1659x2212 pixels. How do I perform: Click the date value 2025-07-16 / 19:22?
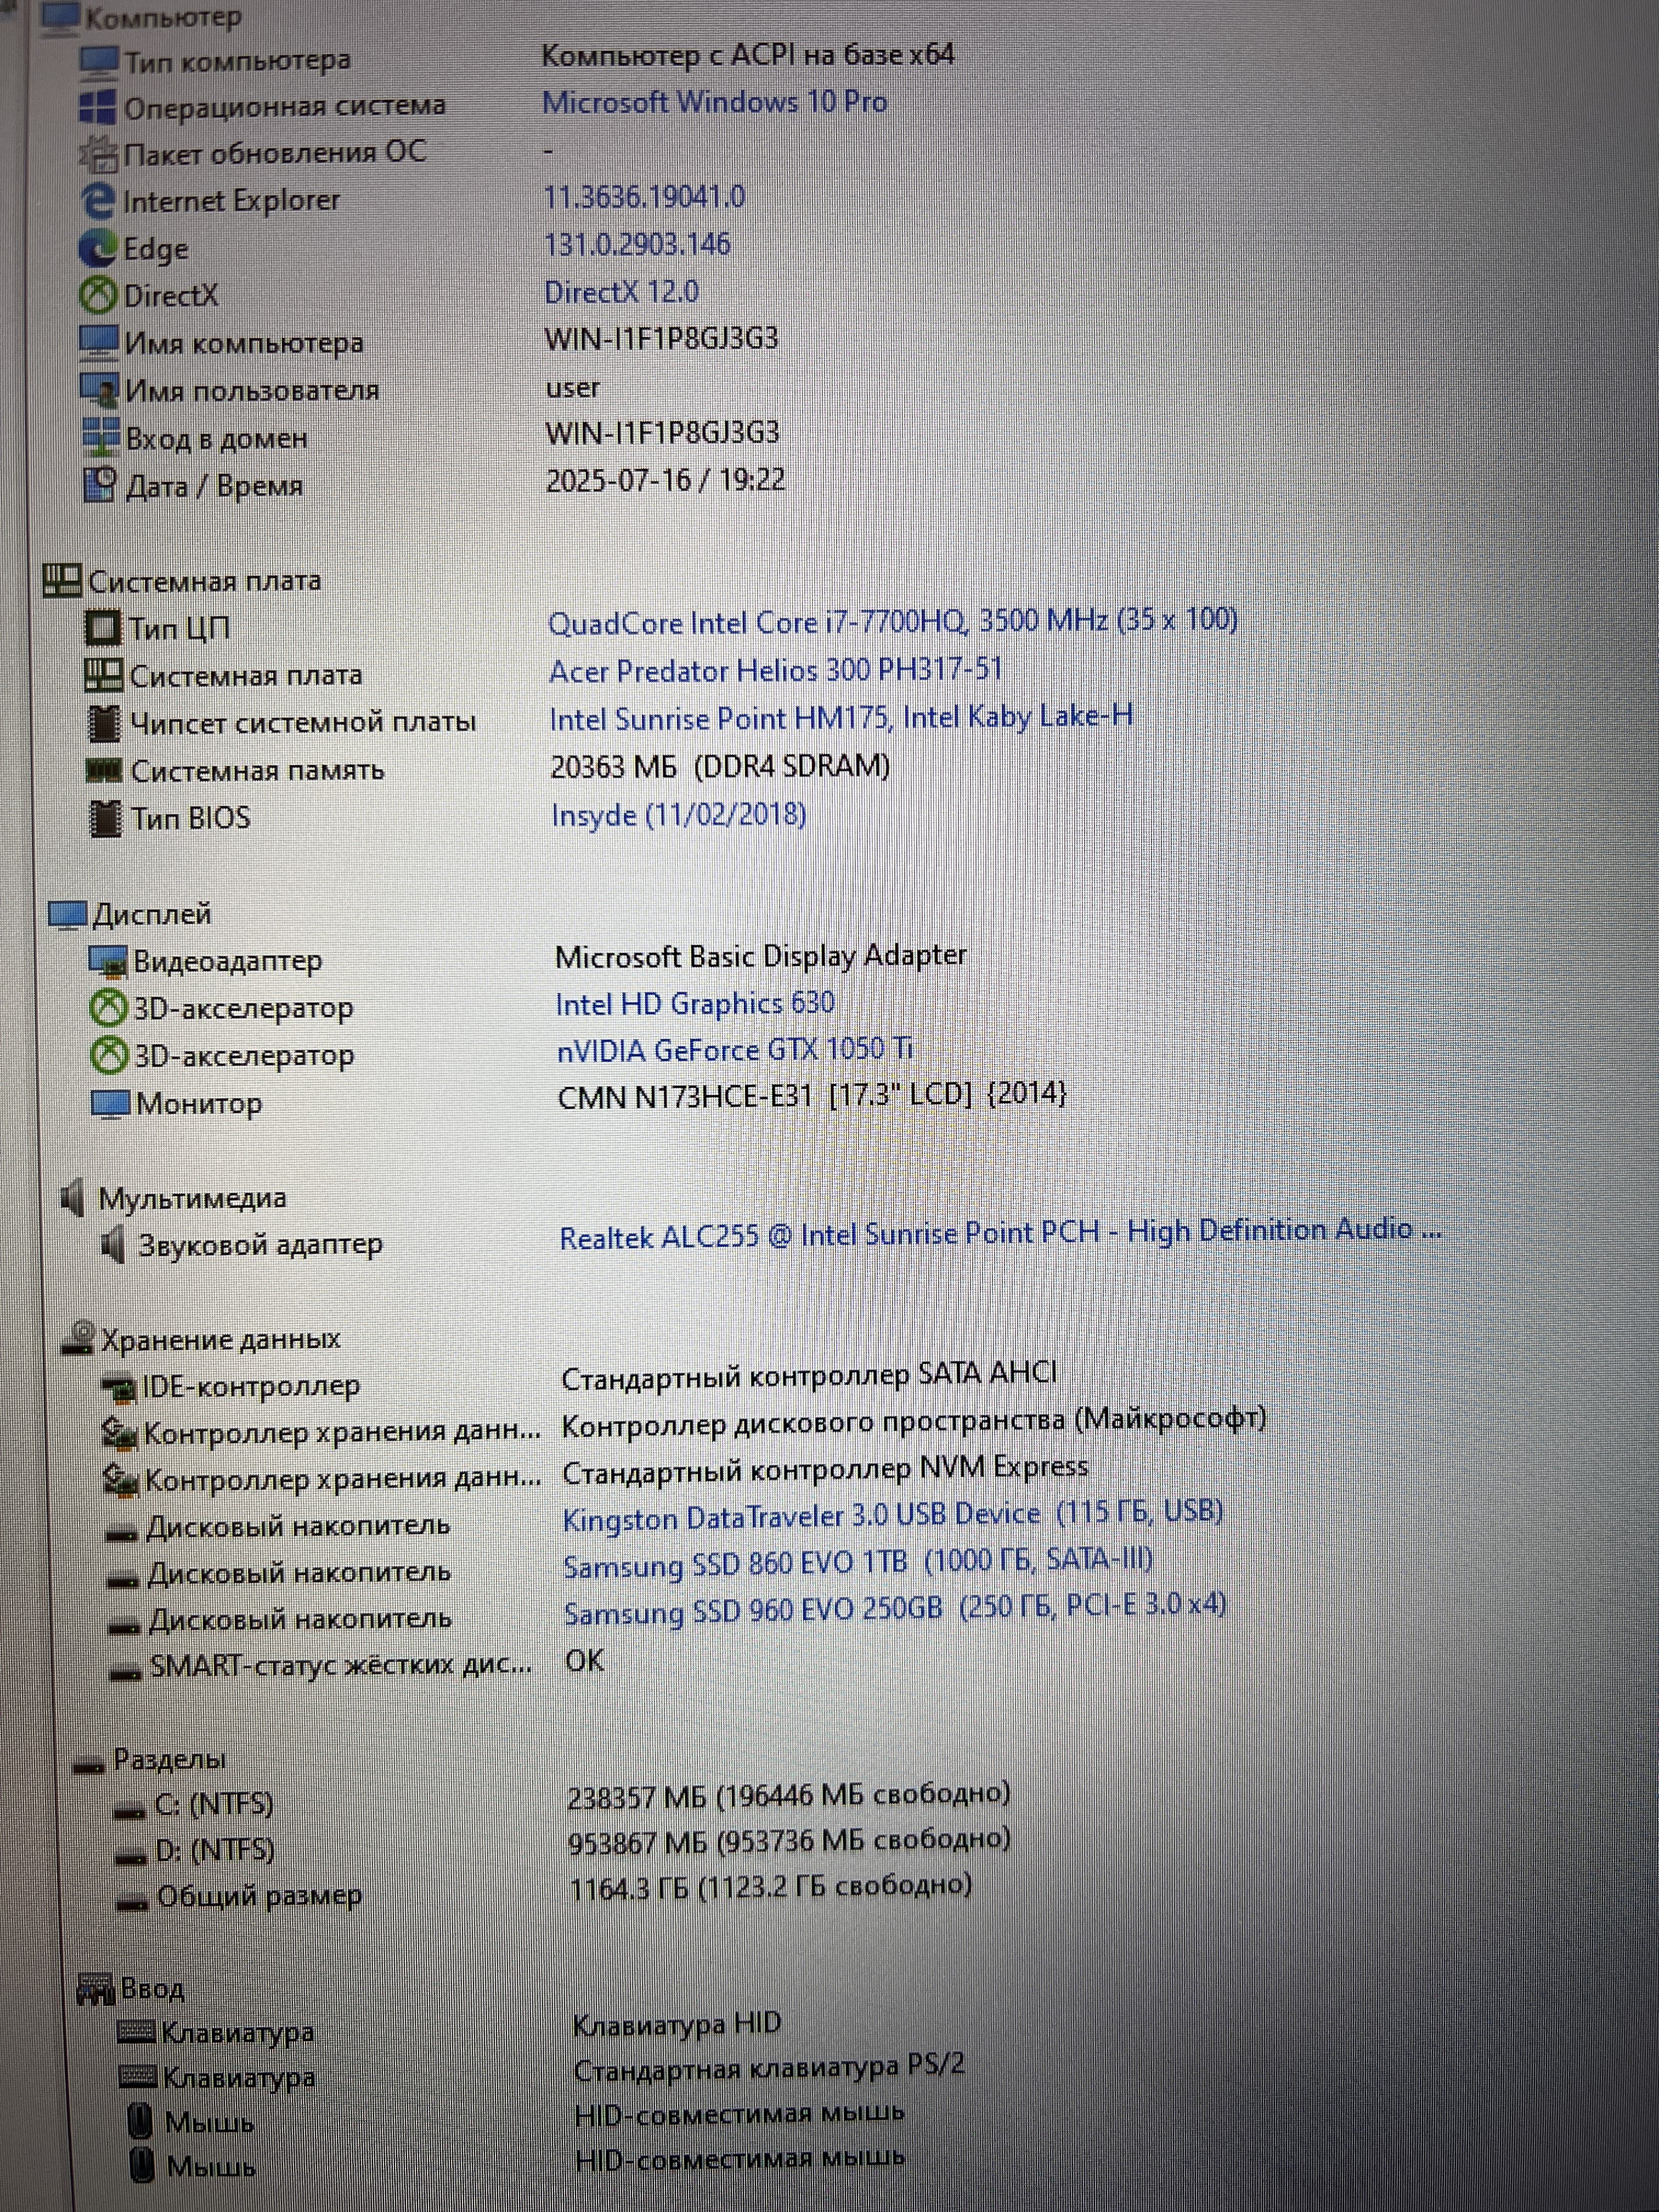click(665, 481)
